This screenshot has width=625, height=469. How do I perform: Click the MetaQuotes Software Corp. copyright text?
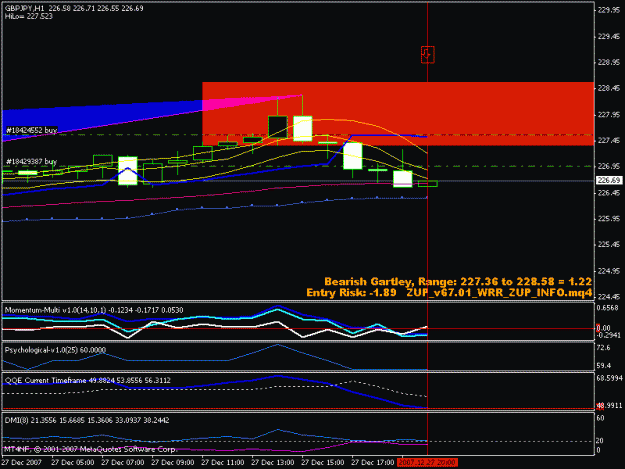coord(90,449)
